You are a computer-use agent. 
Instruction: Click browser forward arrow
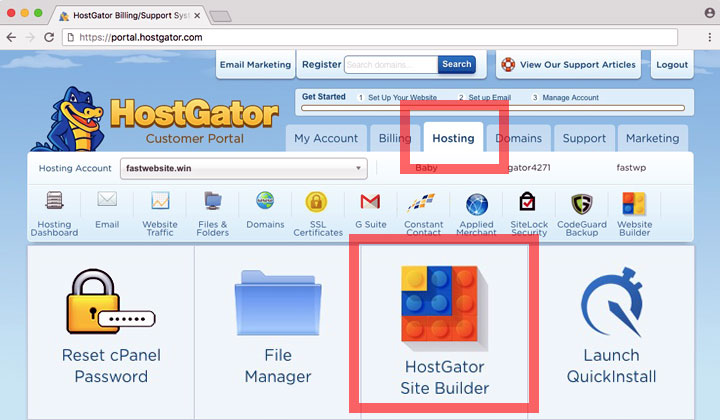[x=30, y=37]
